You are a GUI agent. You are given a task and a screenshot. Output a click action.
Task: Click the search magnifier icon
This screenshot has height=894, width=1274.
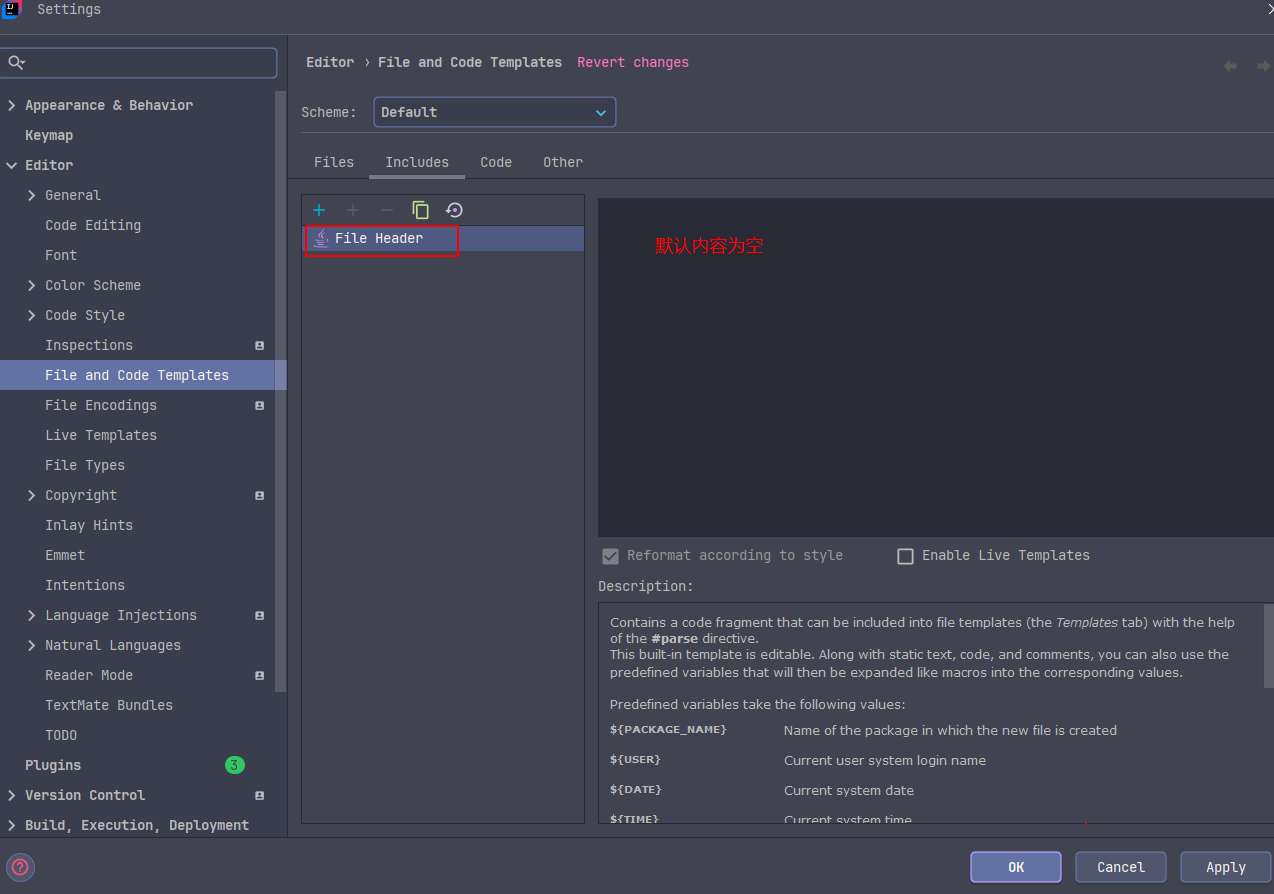pos(16,63)
